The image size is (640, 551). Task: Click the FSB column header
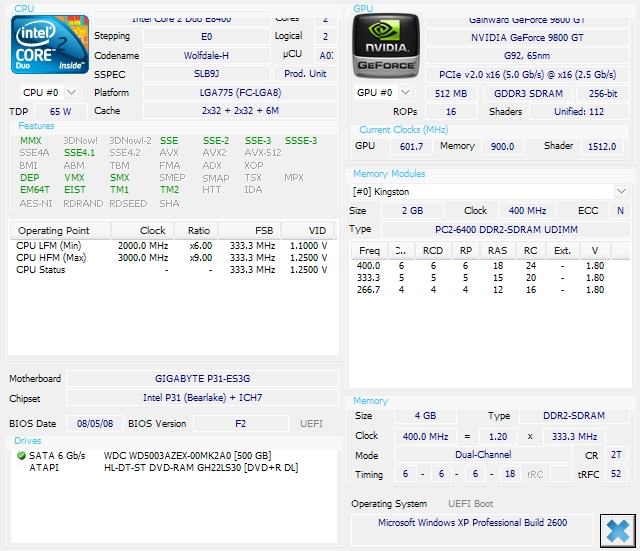[x=249, y=231]
